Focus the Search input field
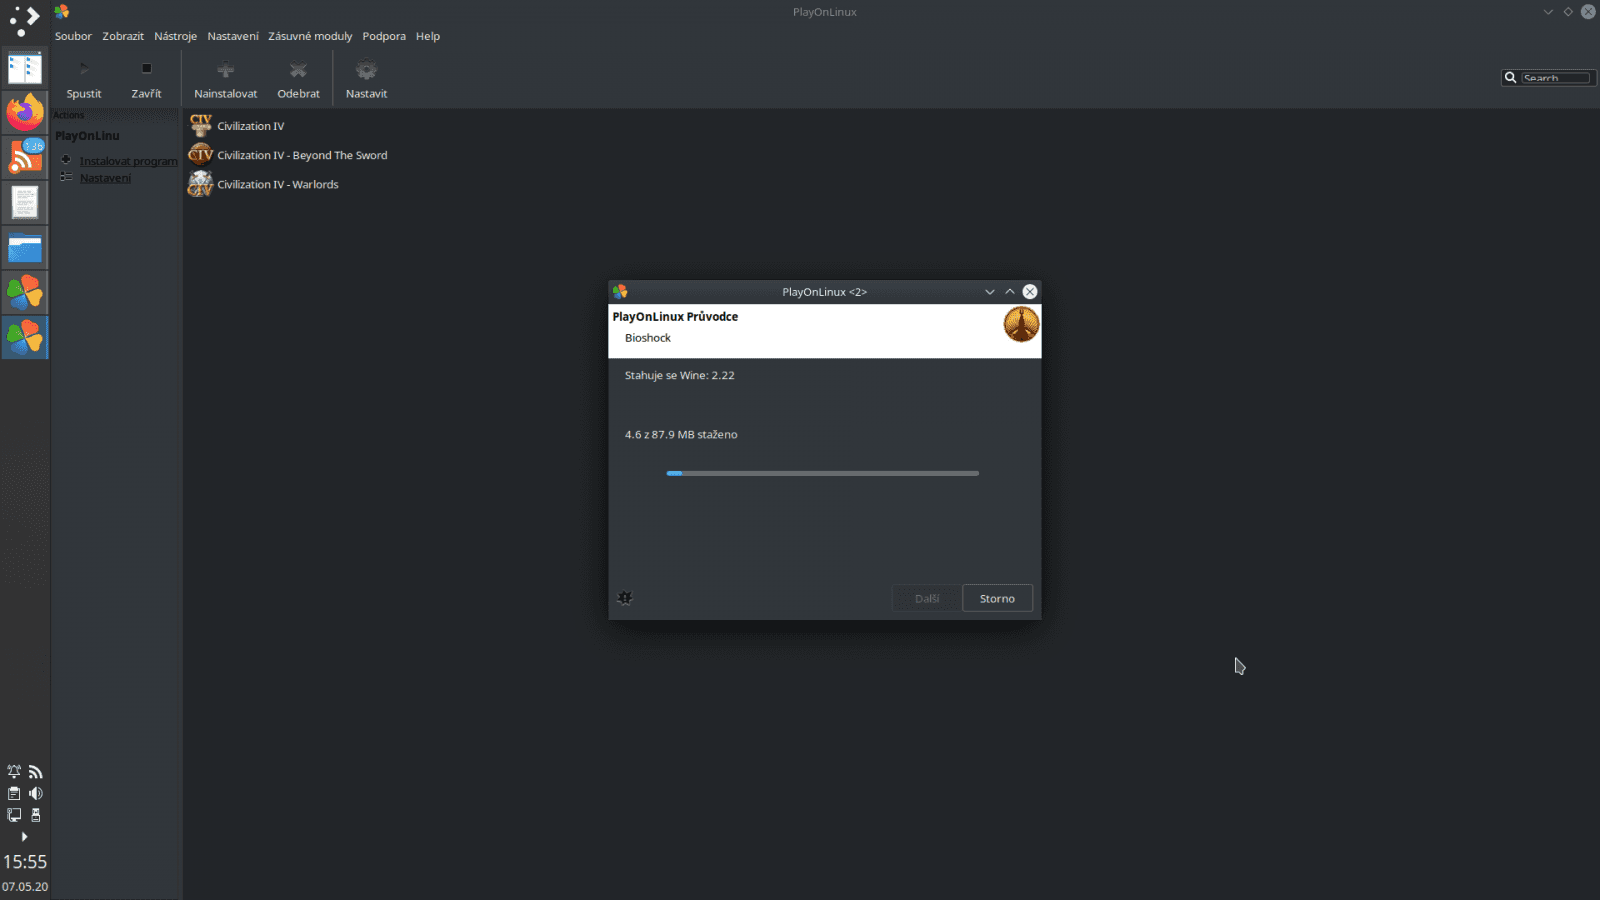Image resolution: width=1600 pixels, height=900 pixels. (x=1556, y=78)
